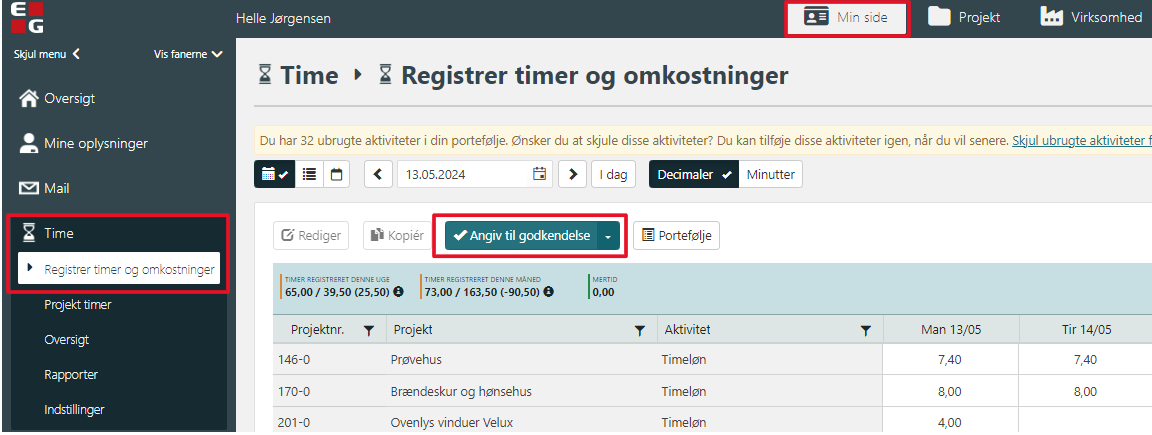Open filter for Projekt column
Screen dimensions: 1152x435
click(640, 330)
